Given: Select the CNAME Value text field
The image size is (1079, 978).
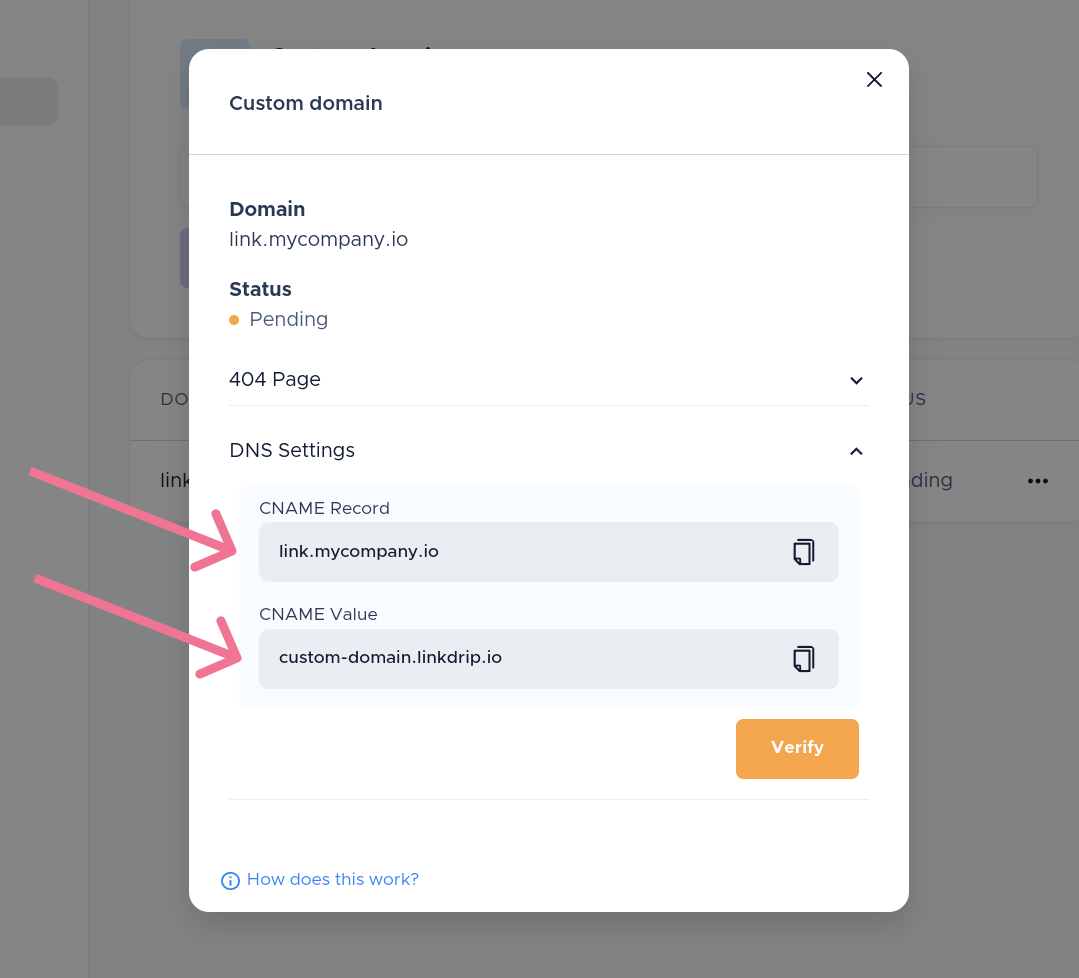Looking at the screenshot, I should pyautogui.click(x=500, y=658).
